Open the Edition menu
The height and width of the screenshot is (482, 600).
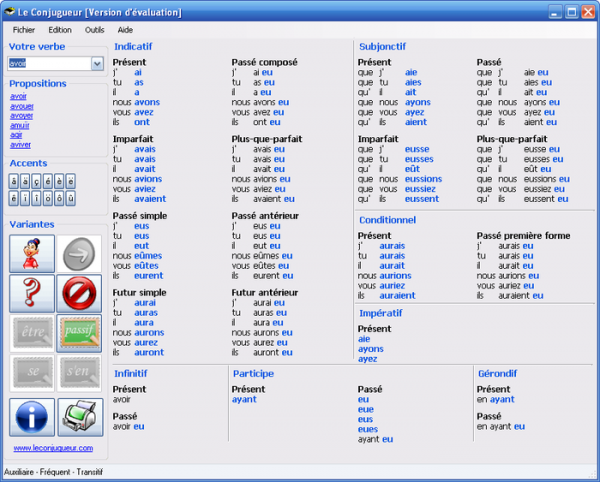(x=60, y=30)
